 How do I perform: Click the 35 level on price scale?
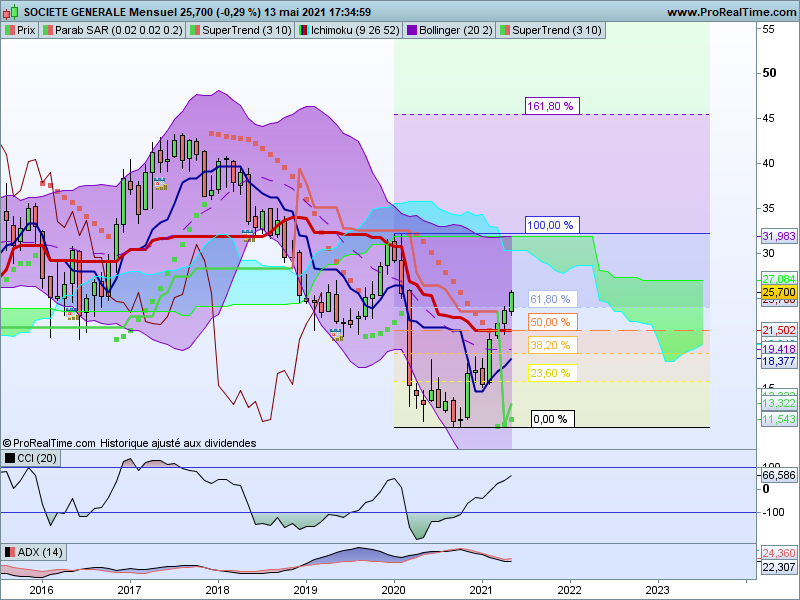768,208
